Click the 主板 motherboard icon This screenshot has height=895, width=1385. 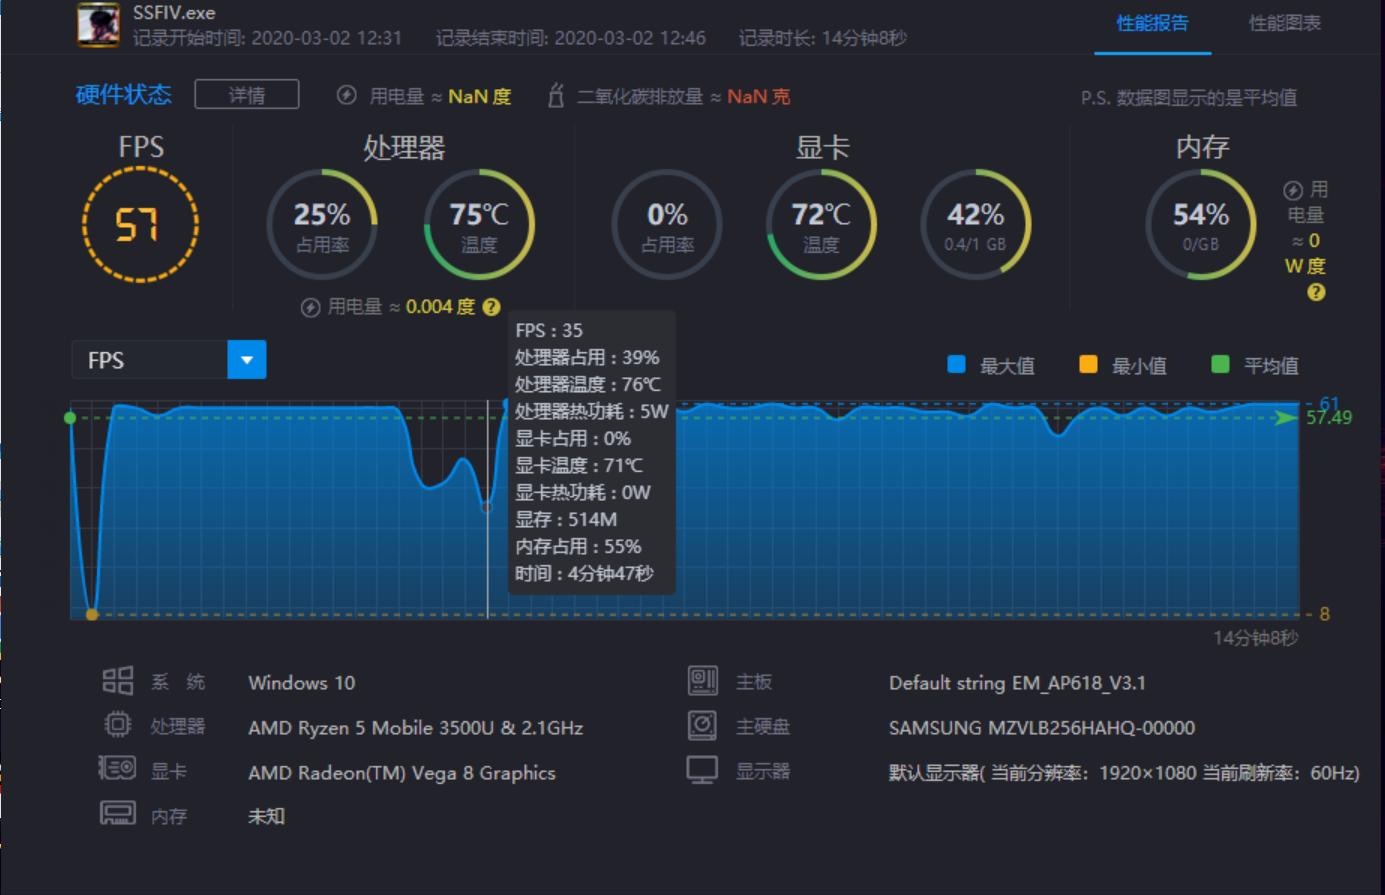coord(703,681)
